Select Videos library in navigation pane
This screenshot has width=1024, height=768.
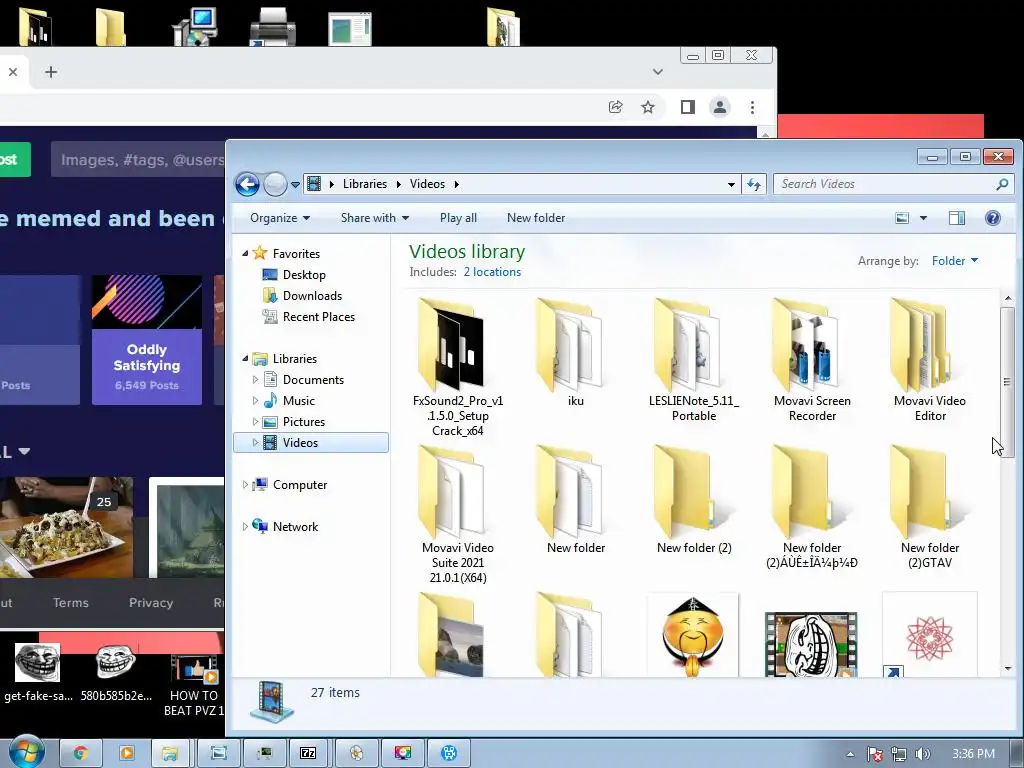point(311,443)
